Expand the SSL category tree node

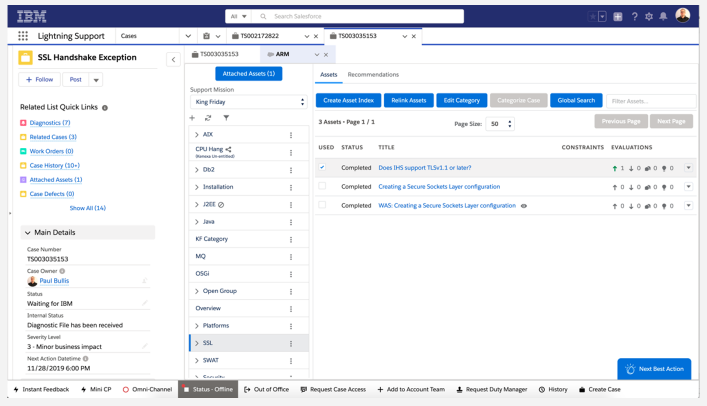[196, 343]
